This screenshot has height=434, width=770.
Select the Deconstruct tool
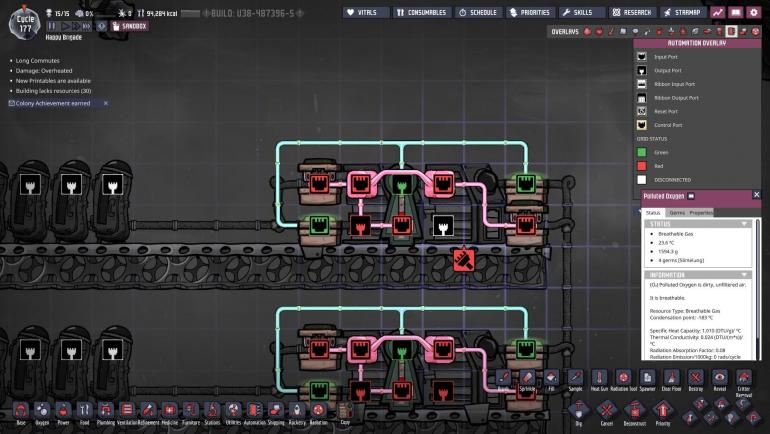point(633,410)
